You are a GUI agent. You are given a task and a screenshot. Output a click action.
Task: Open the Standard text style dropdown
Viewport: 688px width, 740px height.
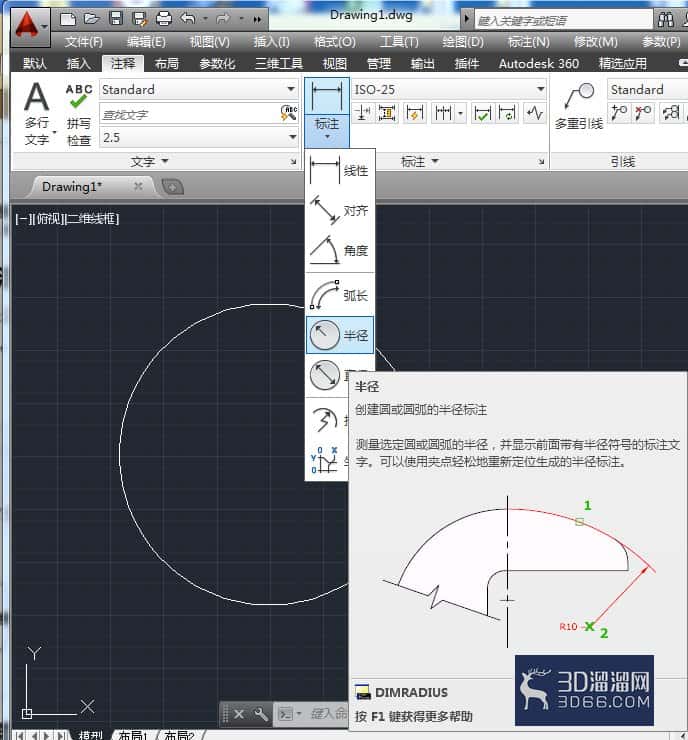pos(291,89)
